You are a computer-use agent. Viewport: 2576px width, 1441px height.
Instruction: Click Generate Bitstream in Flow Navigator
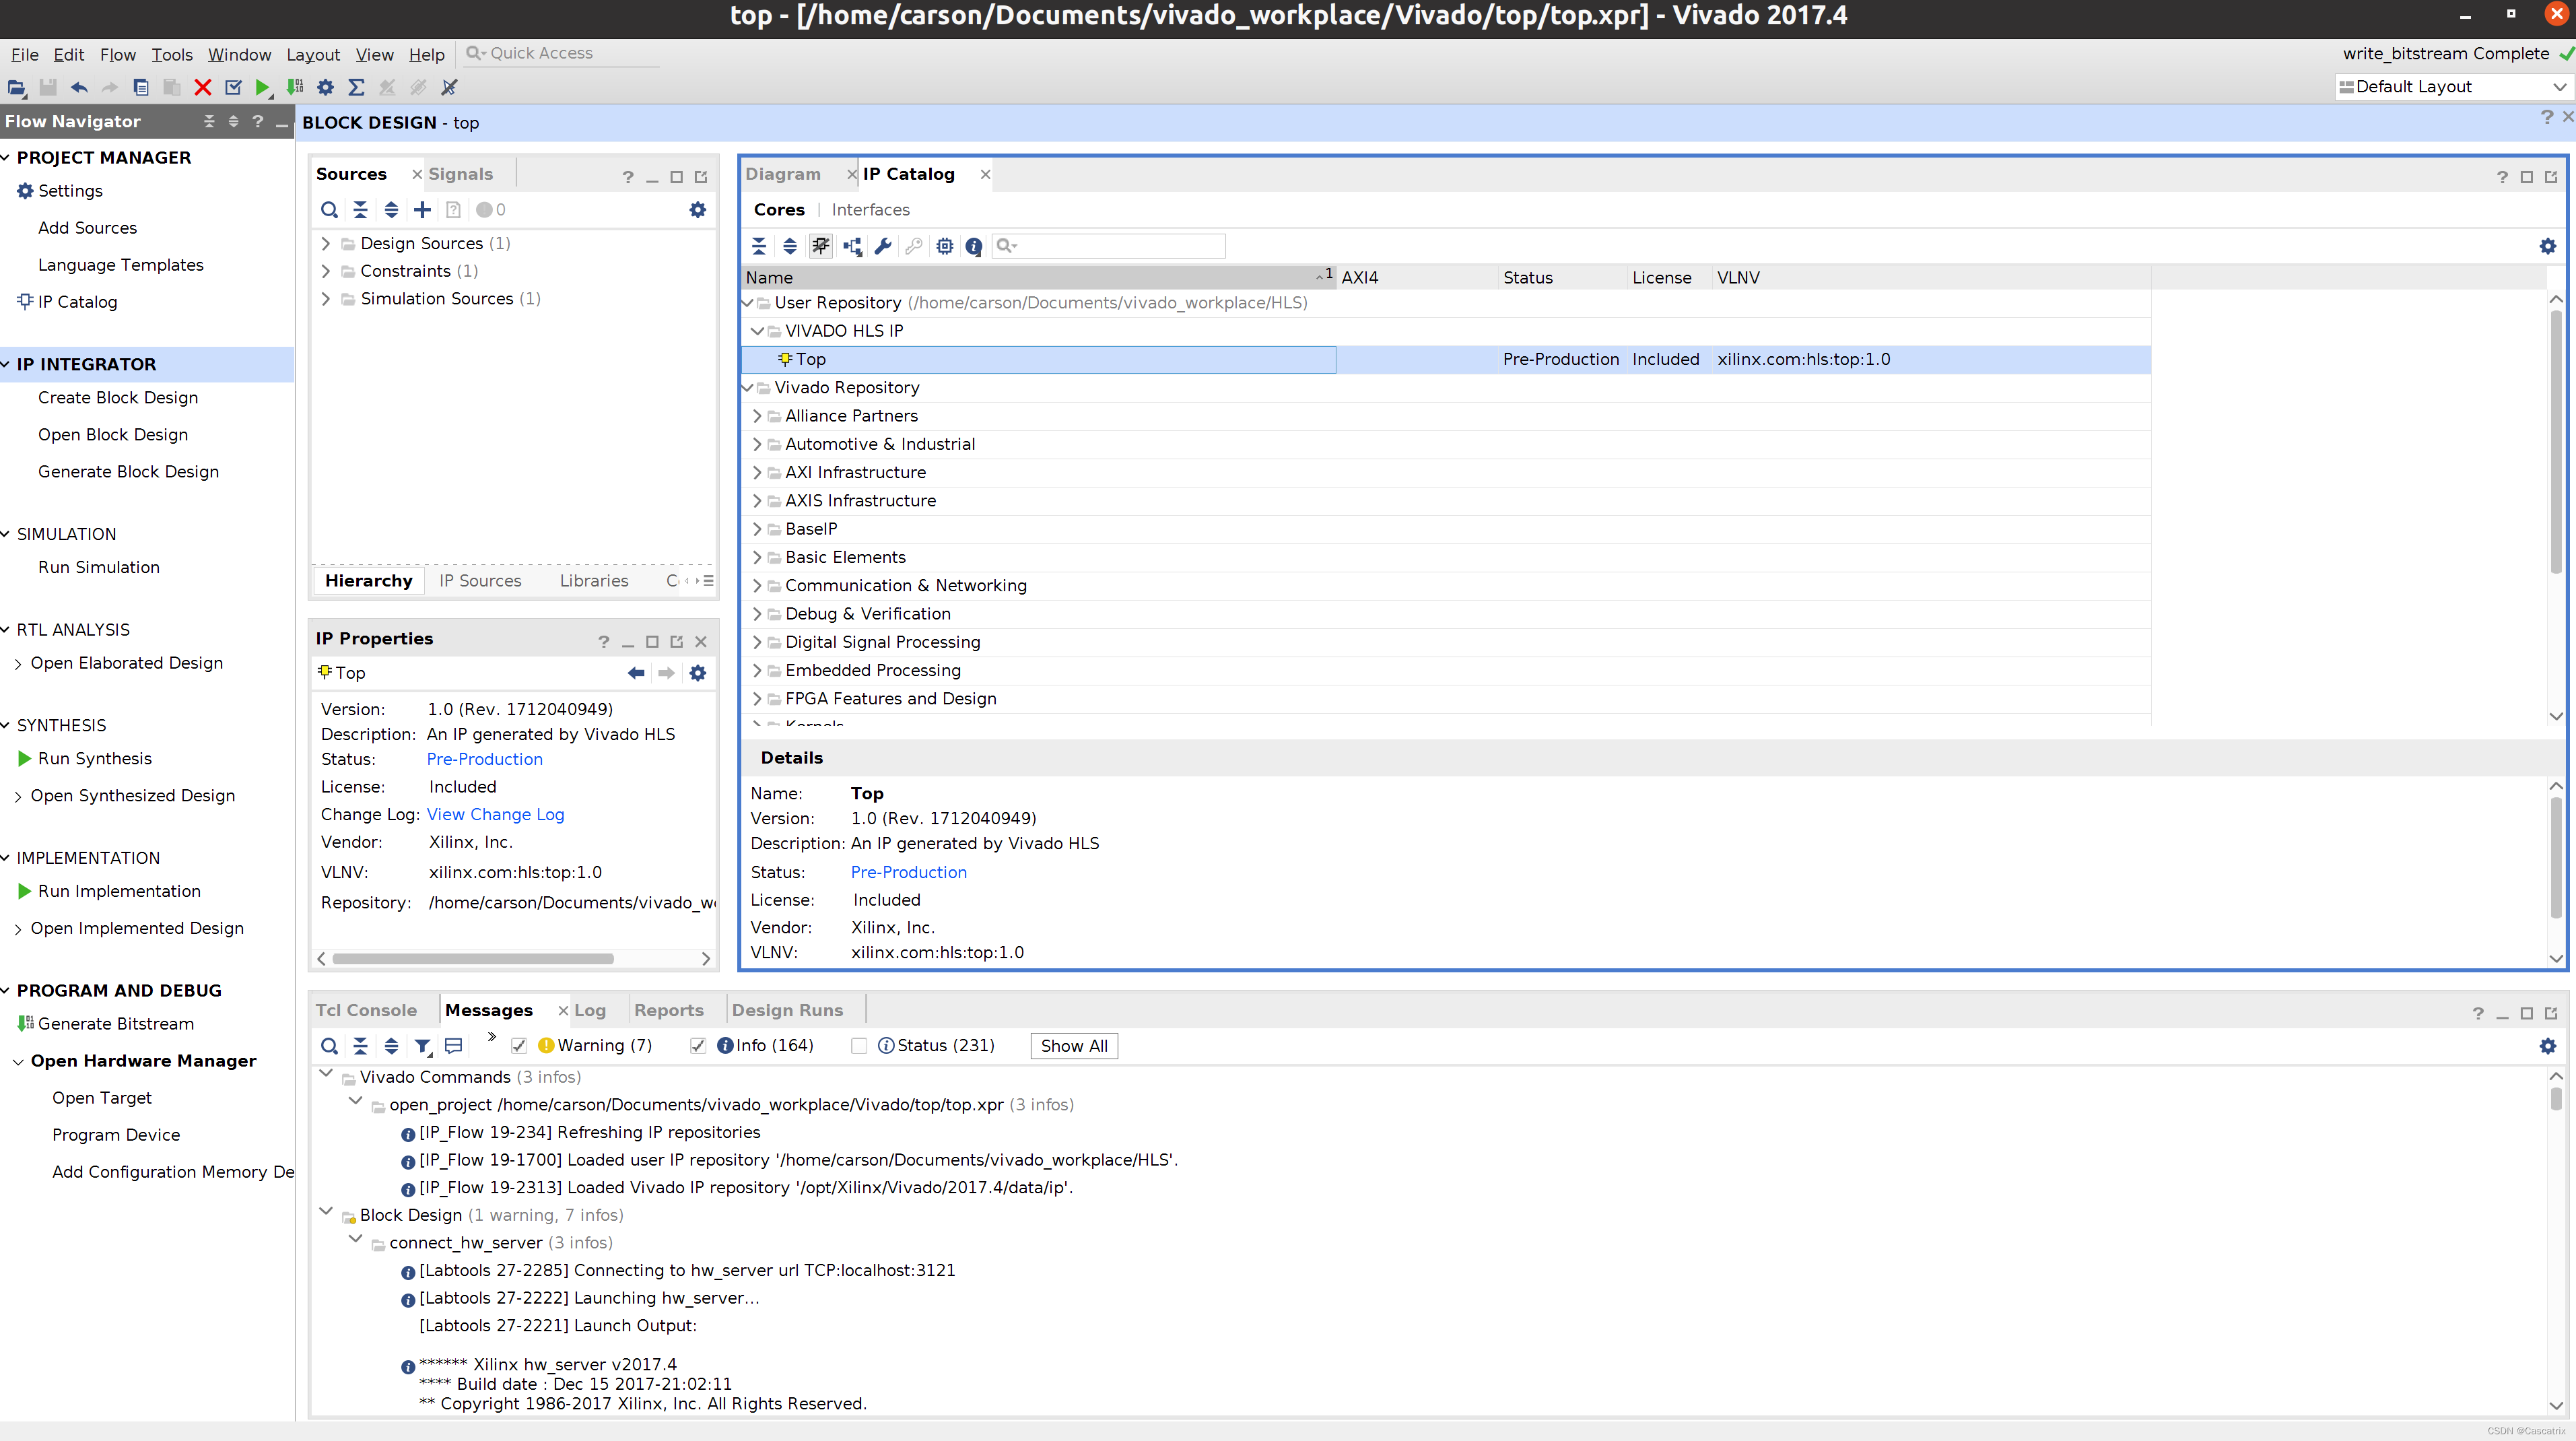[x=116, y=1024]
